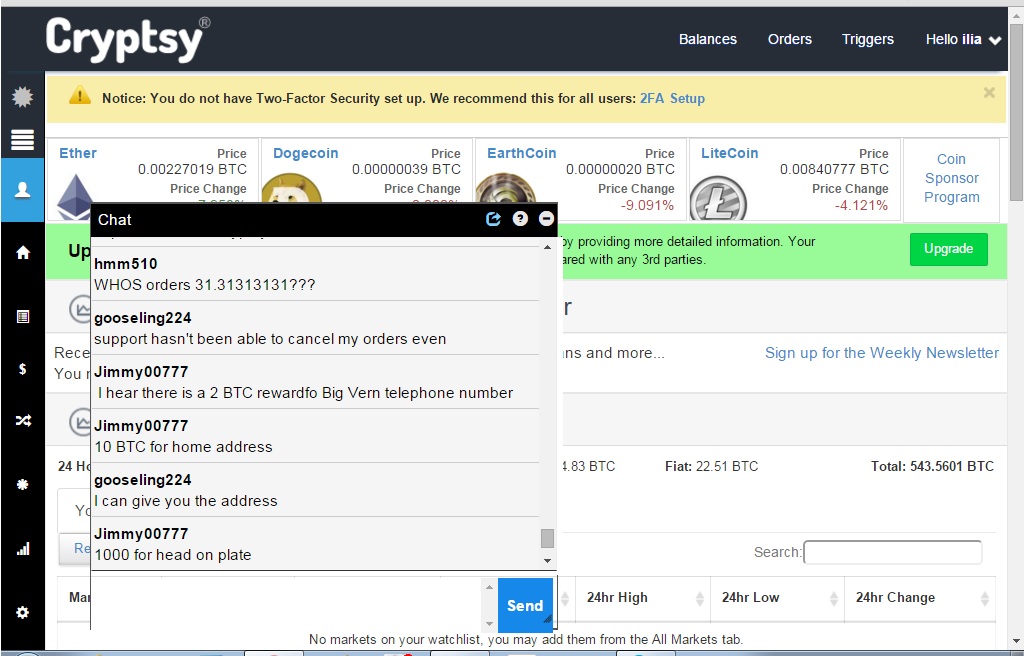Sort by 24hr High column

point(643,597)
